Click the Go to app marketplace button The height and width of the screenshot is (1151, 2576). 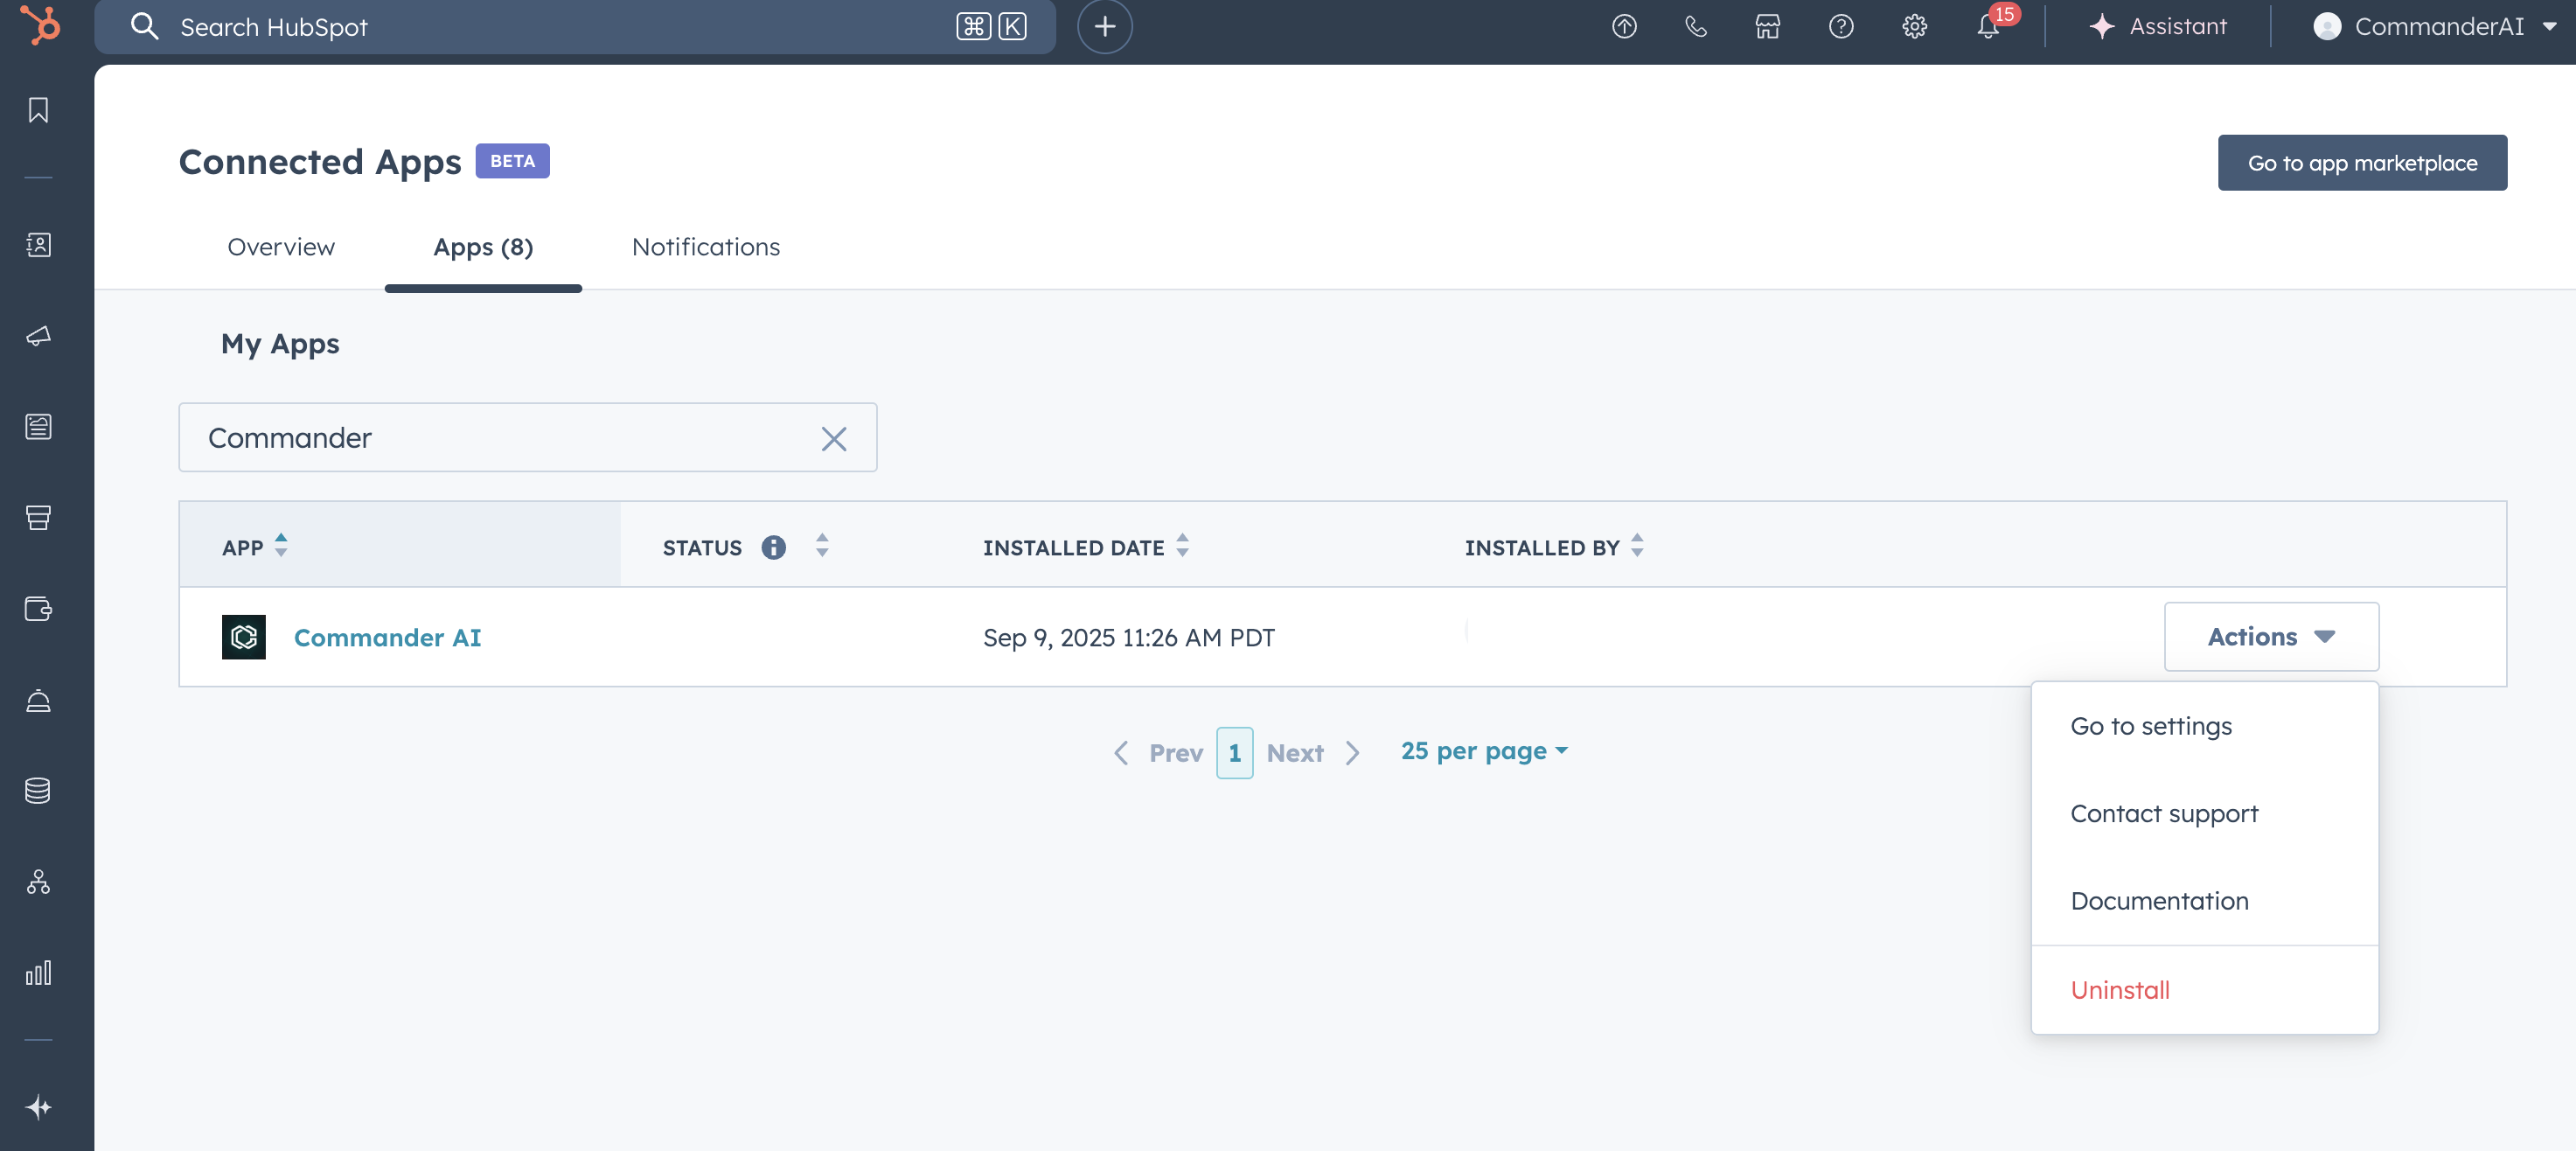point(2362,162)
